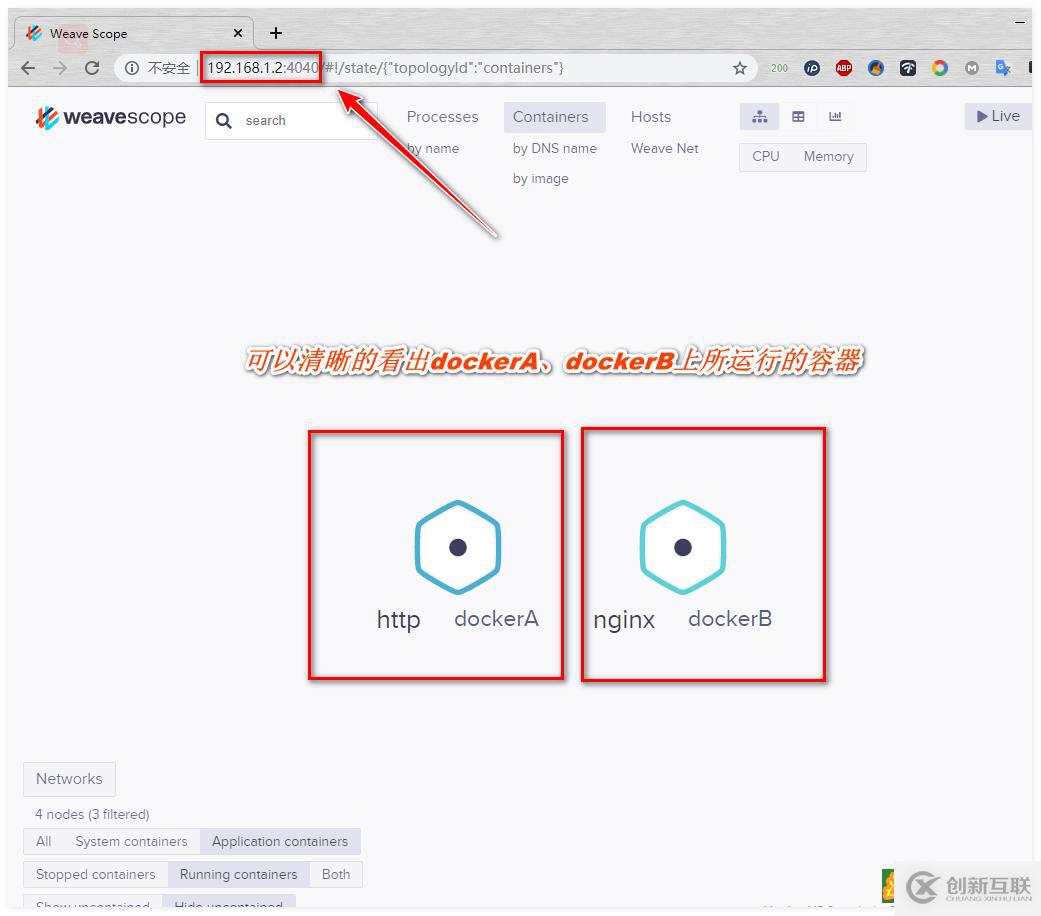Close the Weave Scope tab
Screen dimensions: 1041x916
(238, 33)
